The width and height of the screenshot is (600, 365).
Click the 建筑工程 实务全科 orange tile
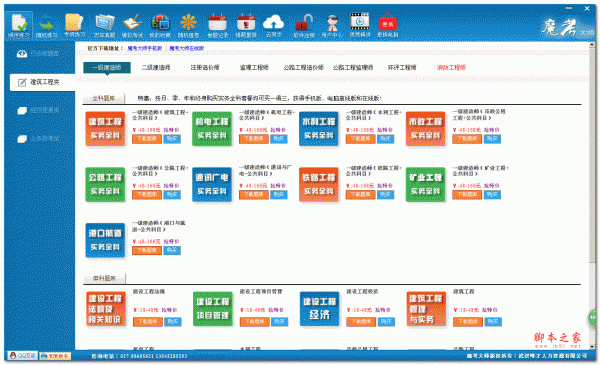(x=105, y=129)
